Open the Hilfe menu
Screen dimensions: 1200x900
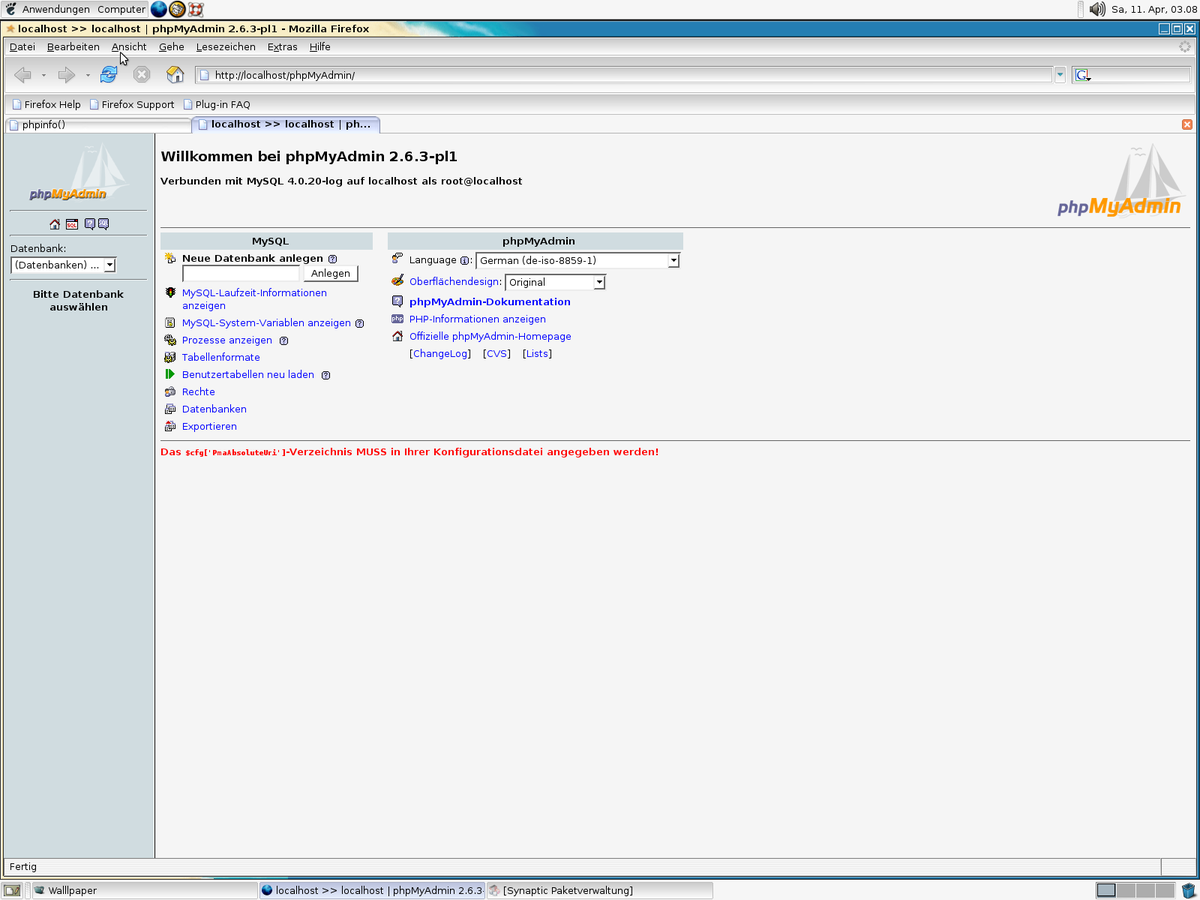click(x=320, y=47)
